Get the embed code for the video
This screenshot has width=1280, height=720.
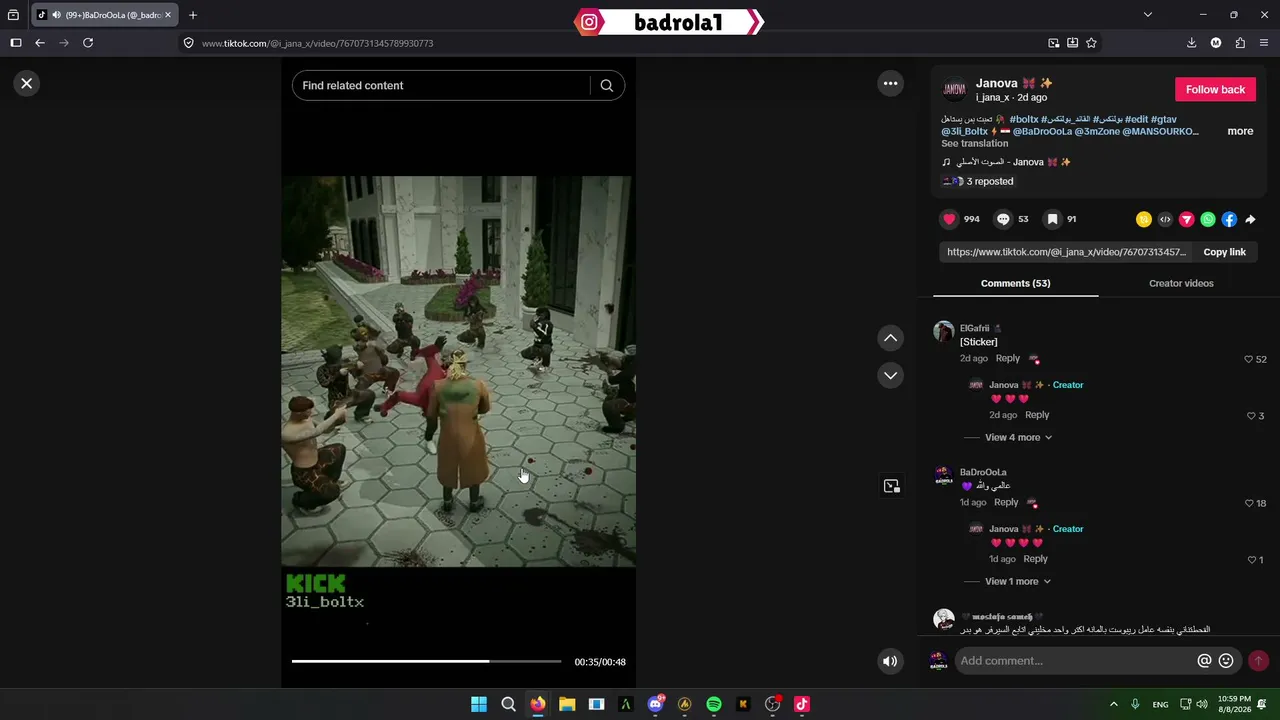coord(1165,219)
